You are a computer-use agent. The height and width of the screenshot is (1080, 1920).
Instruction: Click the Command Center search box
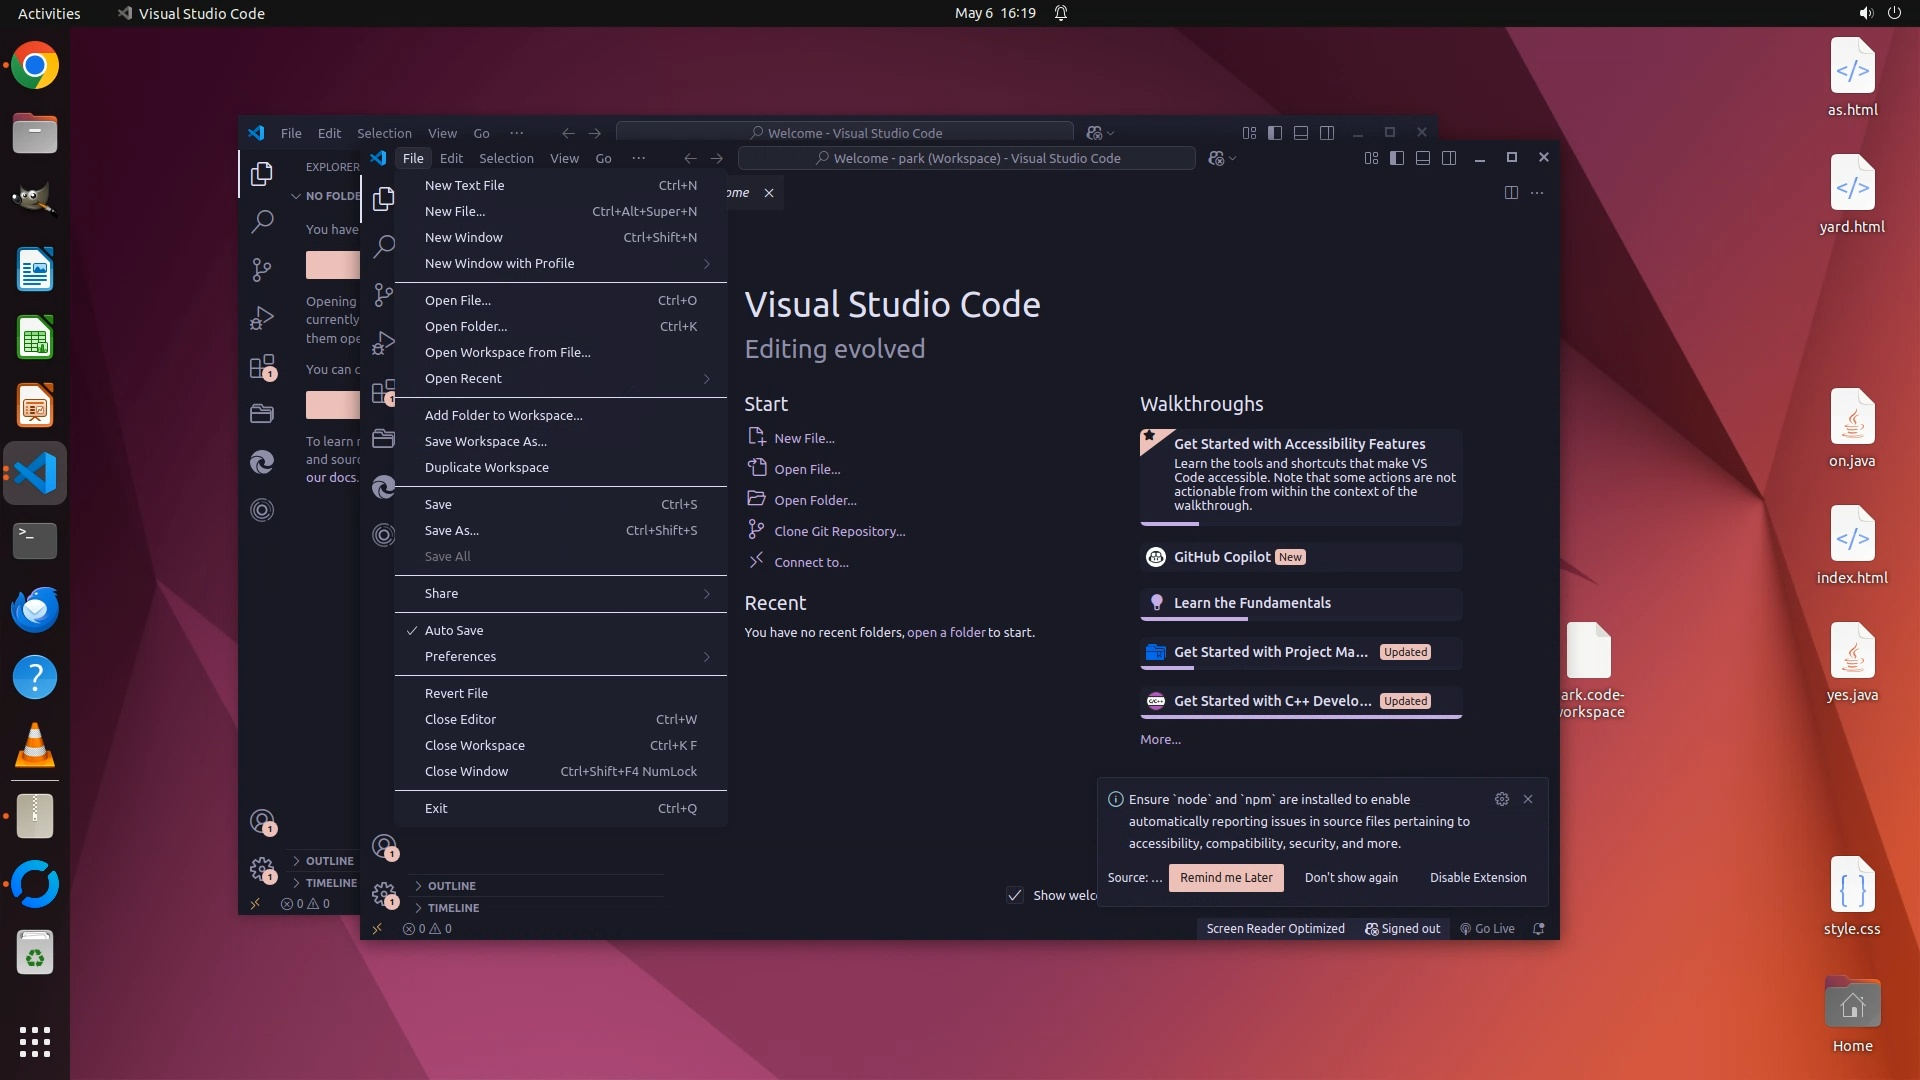click(966, 158)
